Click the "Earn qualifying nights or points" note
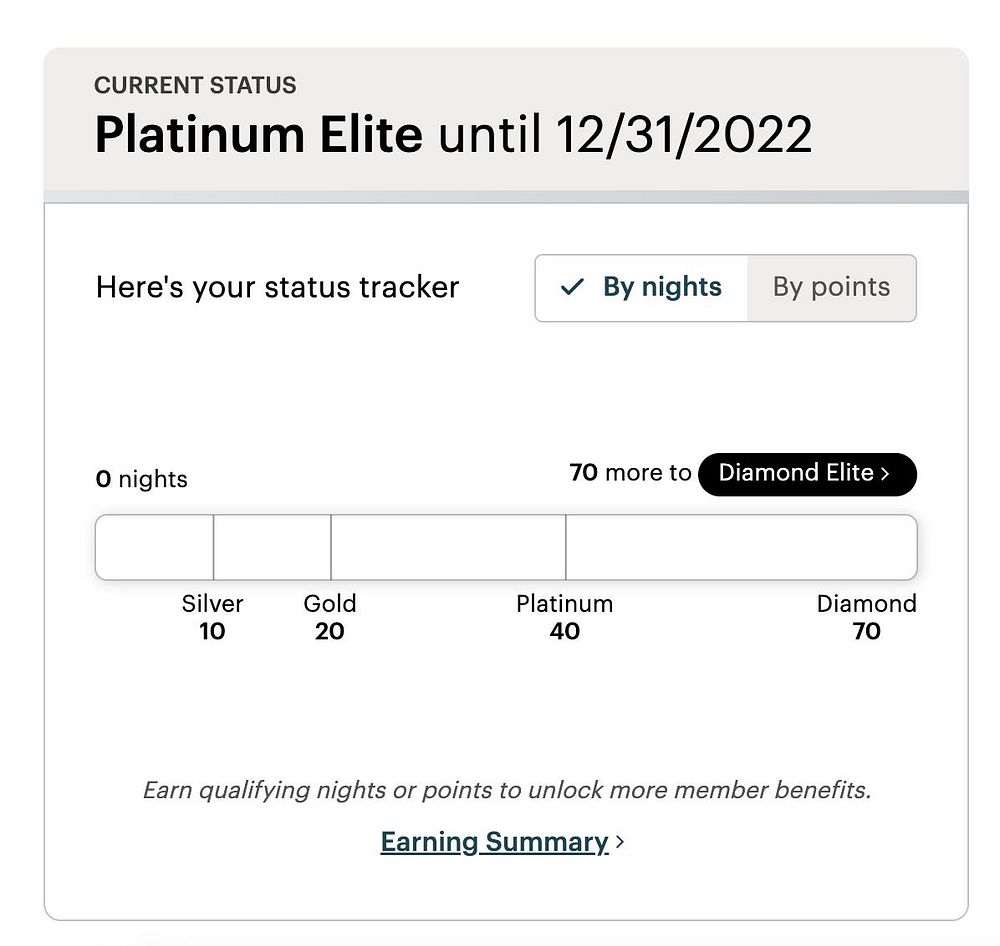Screen dimensions: 1000x946 (x=507, y=790)
